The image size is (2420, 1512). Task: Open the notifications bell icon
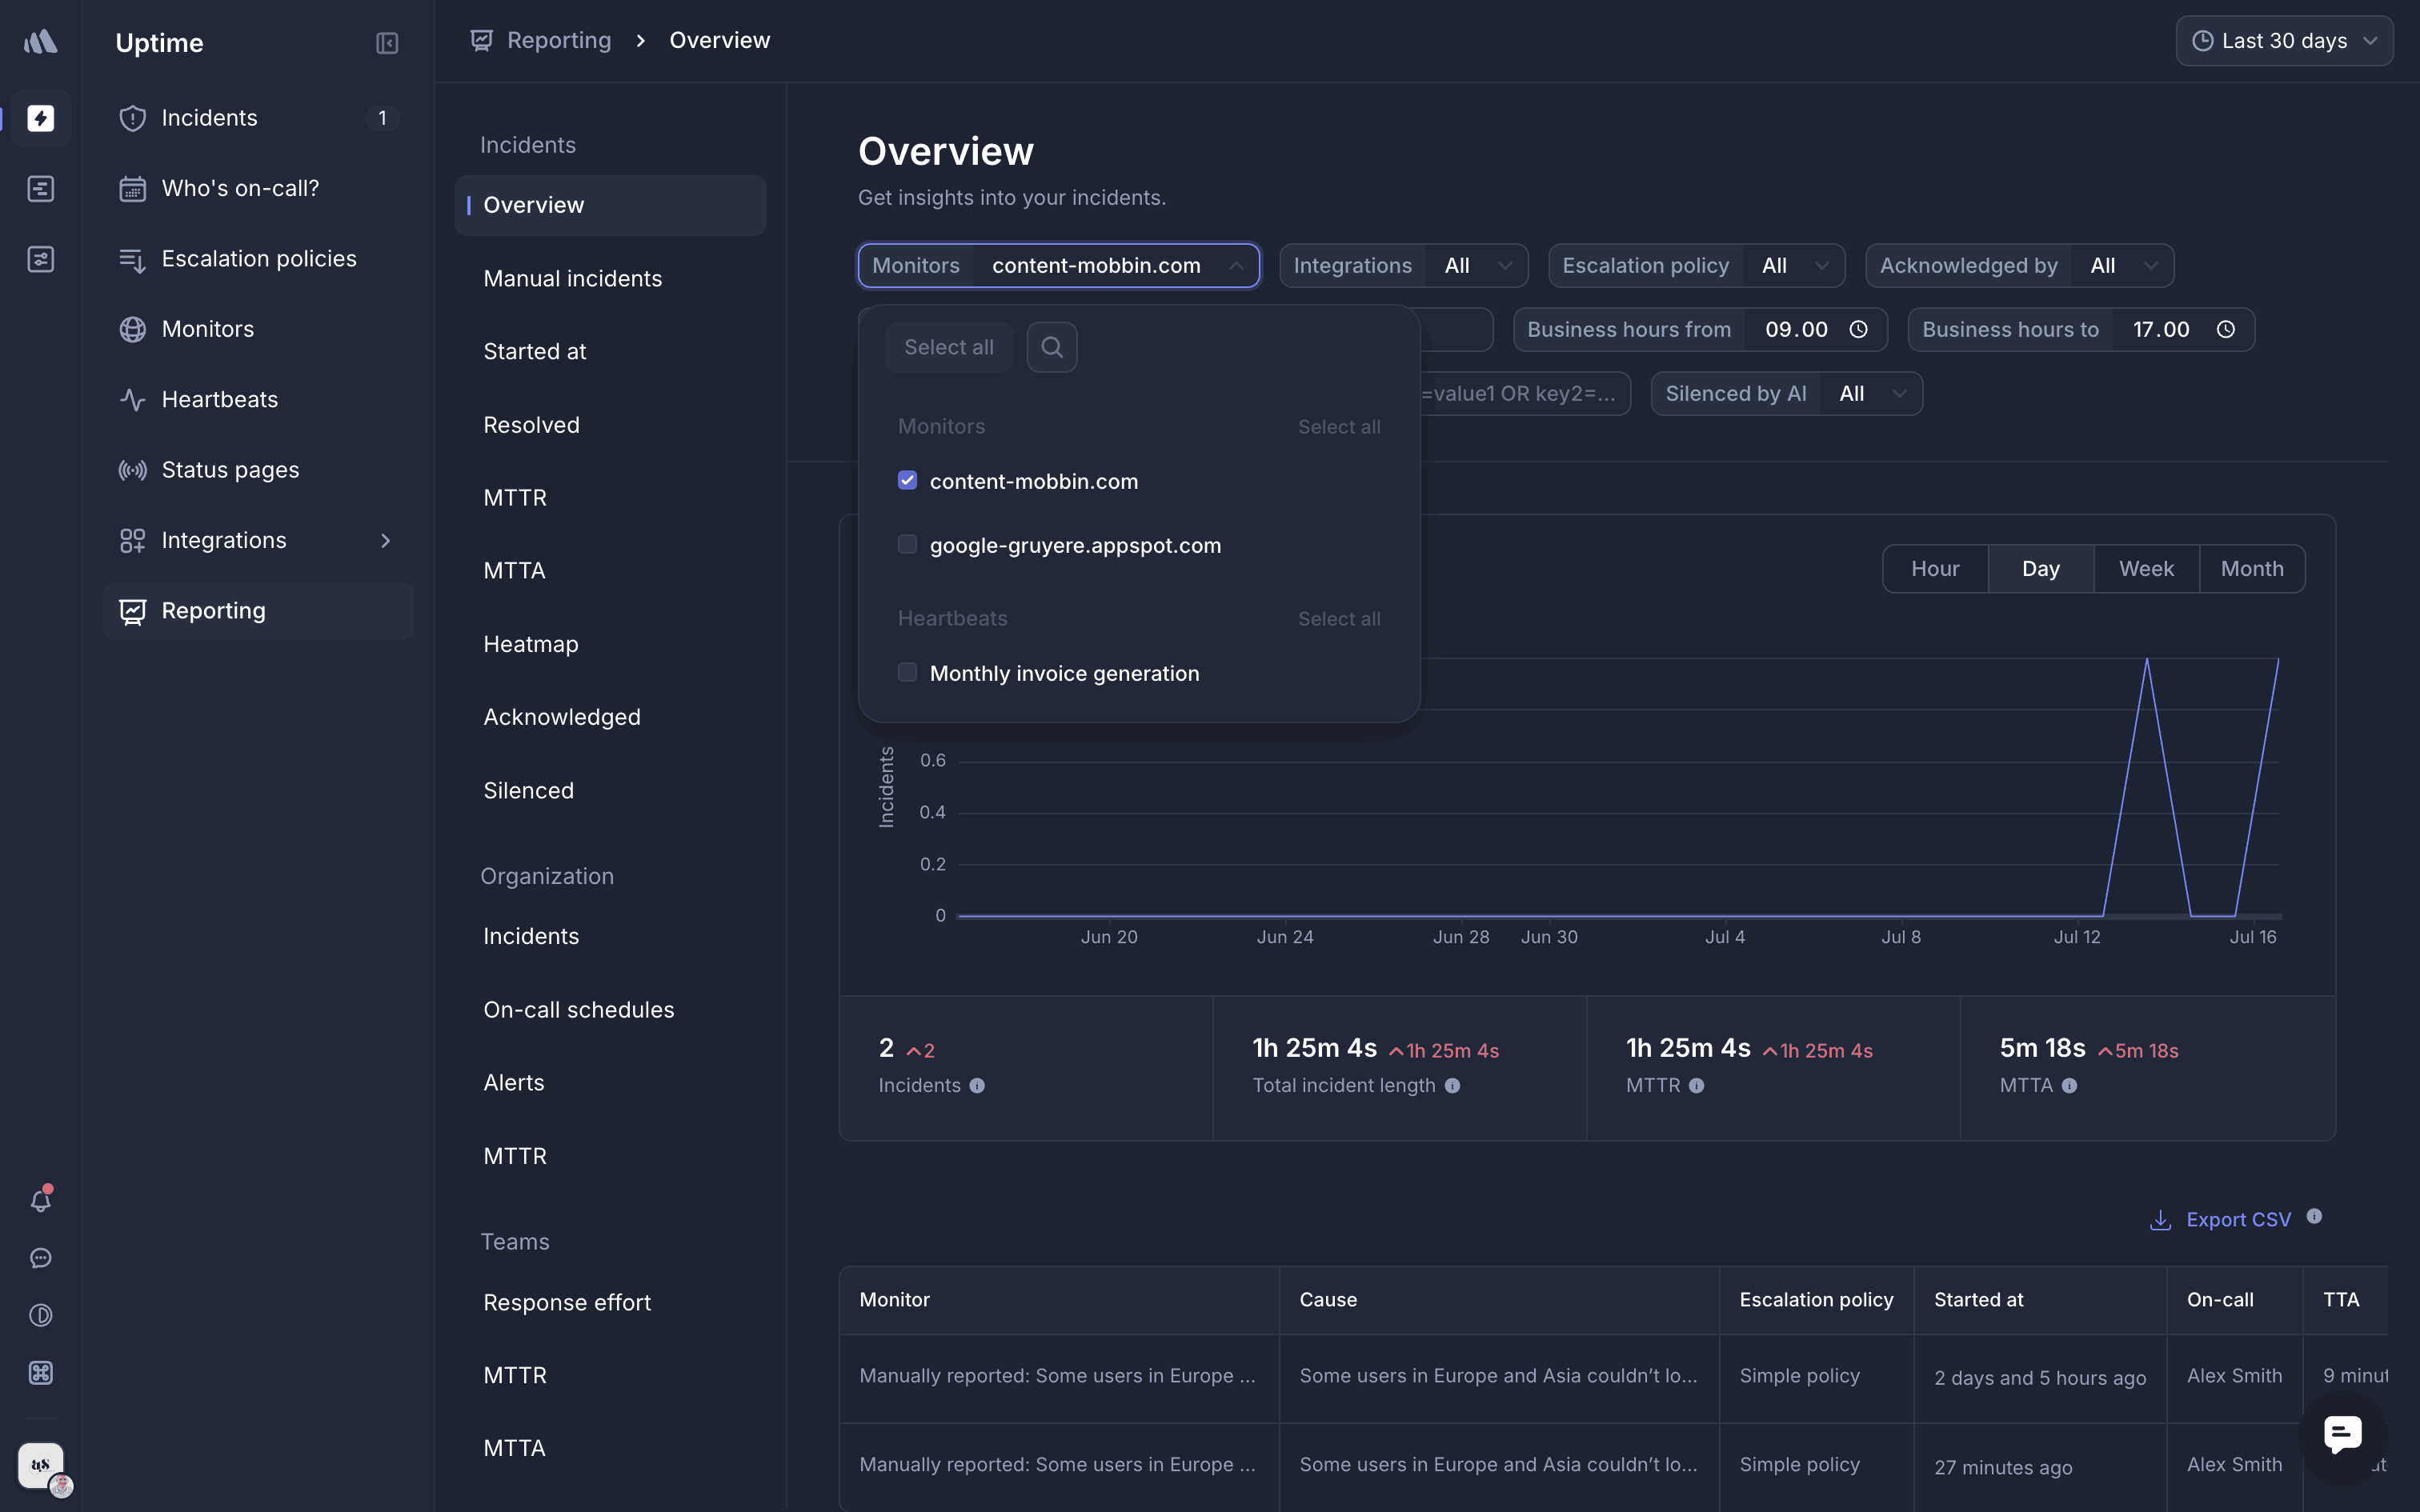tap(40, 1200)
